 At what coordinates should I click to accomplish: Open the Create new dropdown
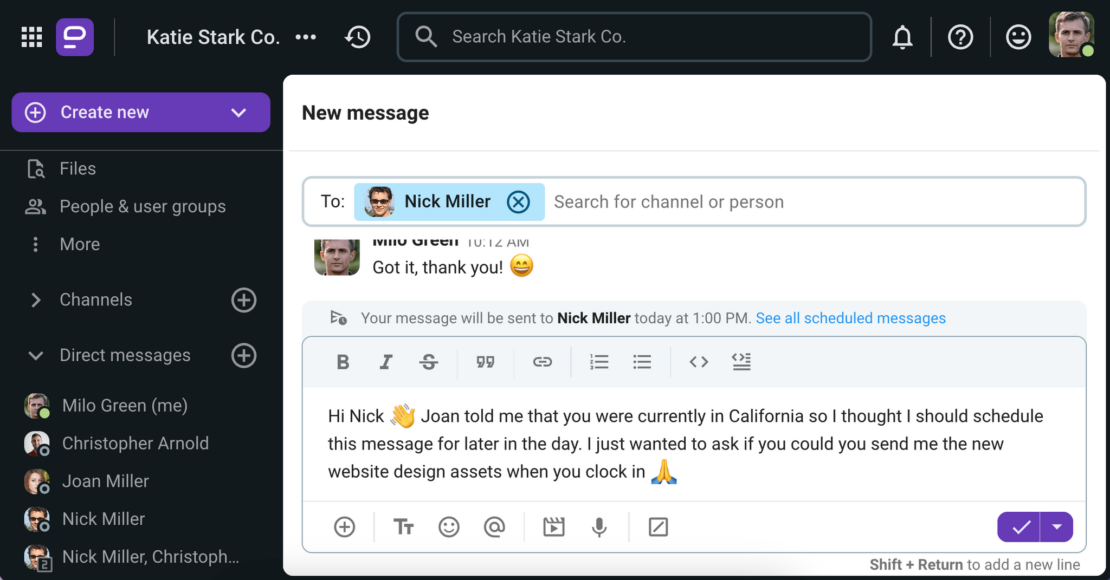pyautogui.click(x=239, y=112)
